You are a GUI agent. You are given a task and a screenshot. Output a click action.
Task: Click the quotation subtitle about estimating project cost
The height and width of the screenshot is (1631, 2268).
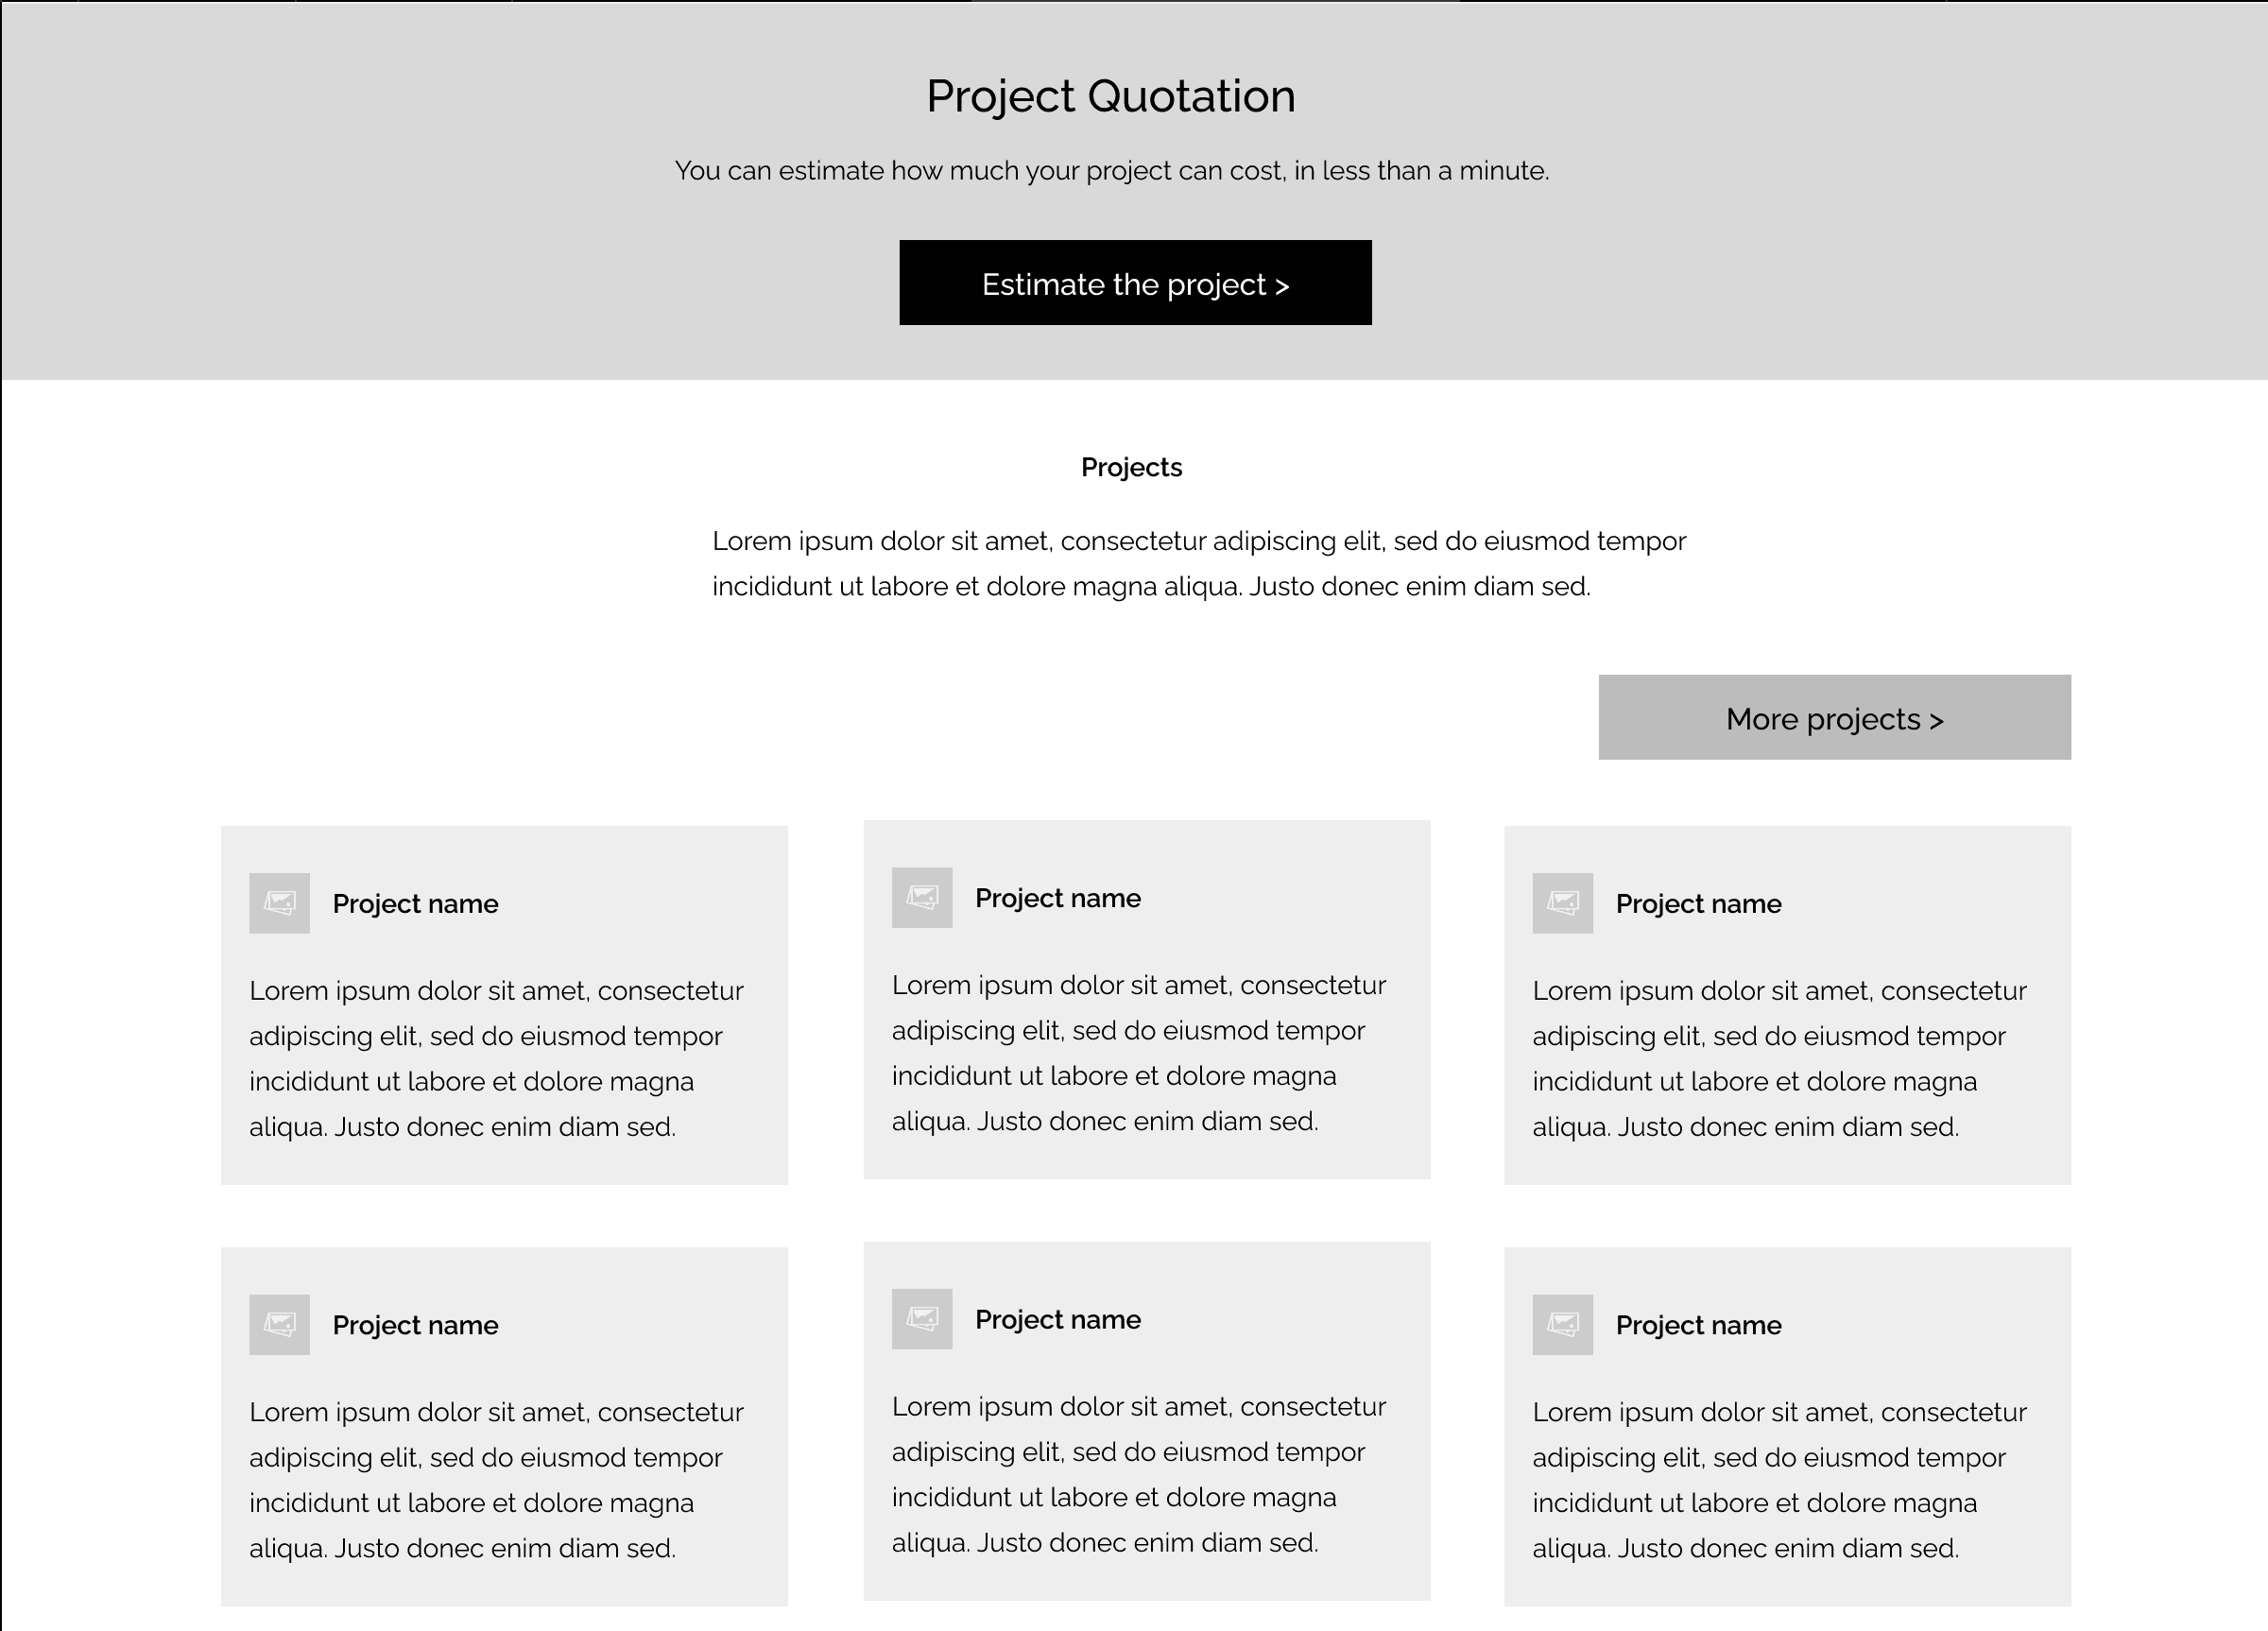1111,171
